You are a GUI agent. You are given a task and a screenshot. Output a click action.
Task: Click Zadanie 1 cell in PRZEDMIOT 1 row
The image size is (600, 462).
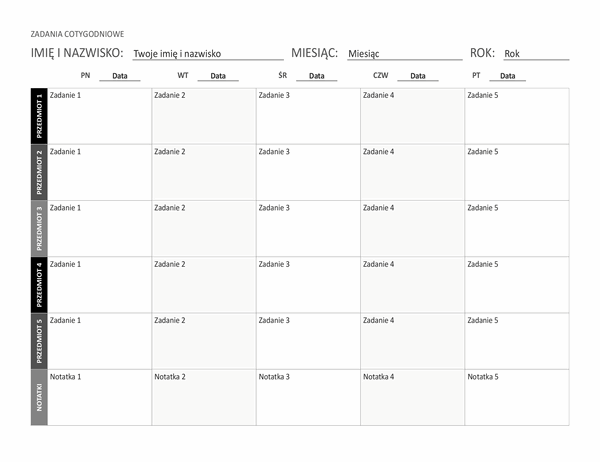[x=100, y=116]
